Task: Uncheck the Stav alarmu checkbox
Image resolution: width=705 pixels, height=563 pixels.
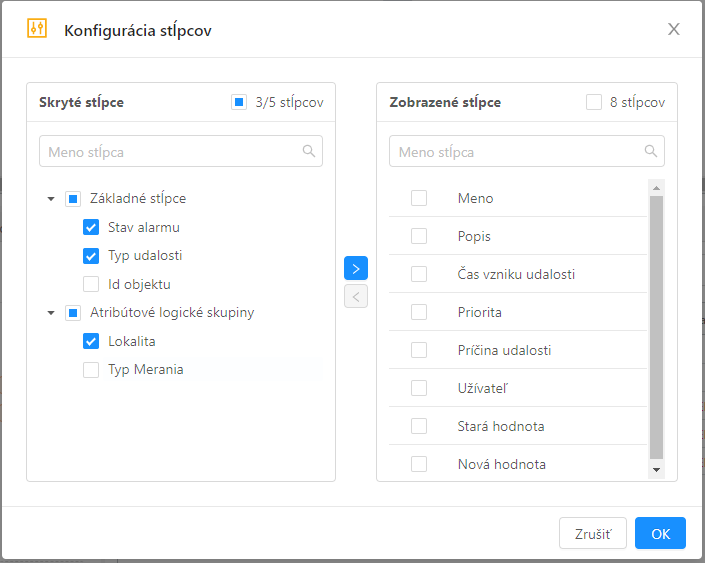Action: pos(91,227)
